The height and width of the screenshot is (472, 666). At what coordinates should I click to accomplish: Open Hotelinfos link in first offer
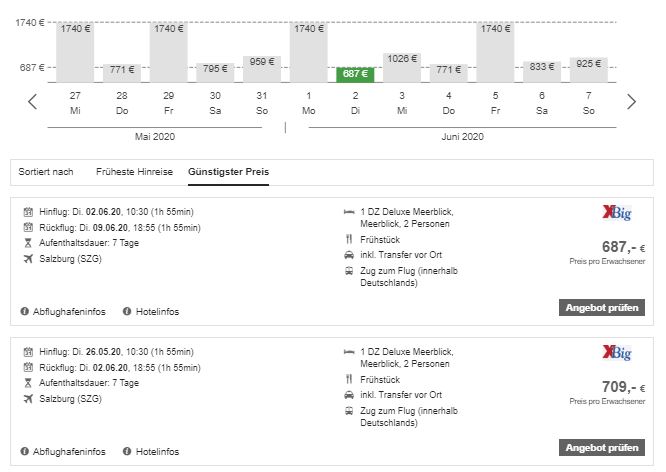157,312
